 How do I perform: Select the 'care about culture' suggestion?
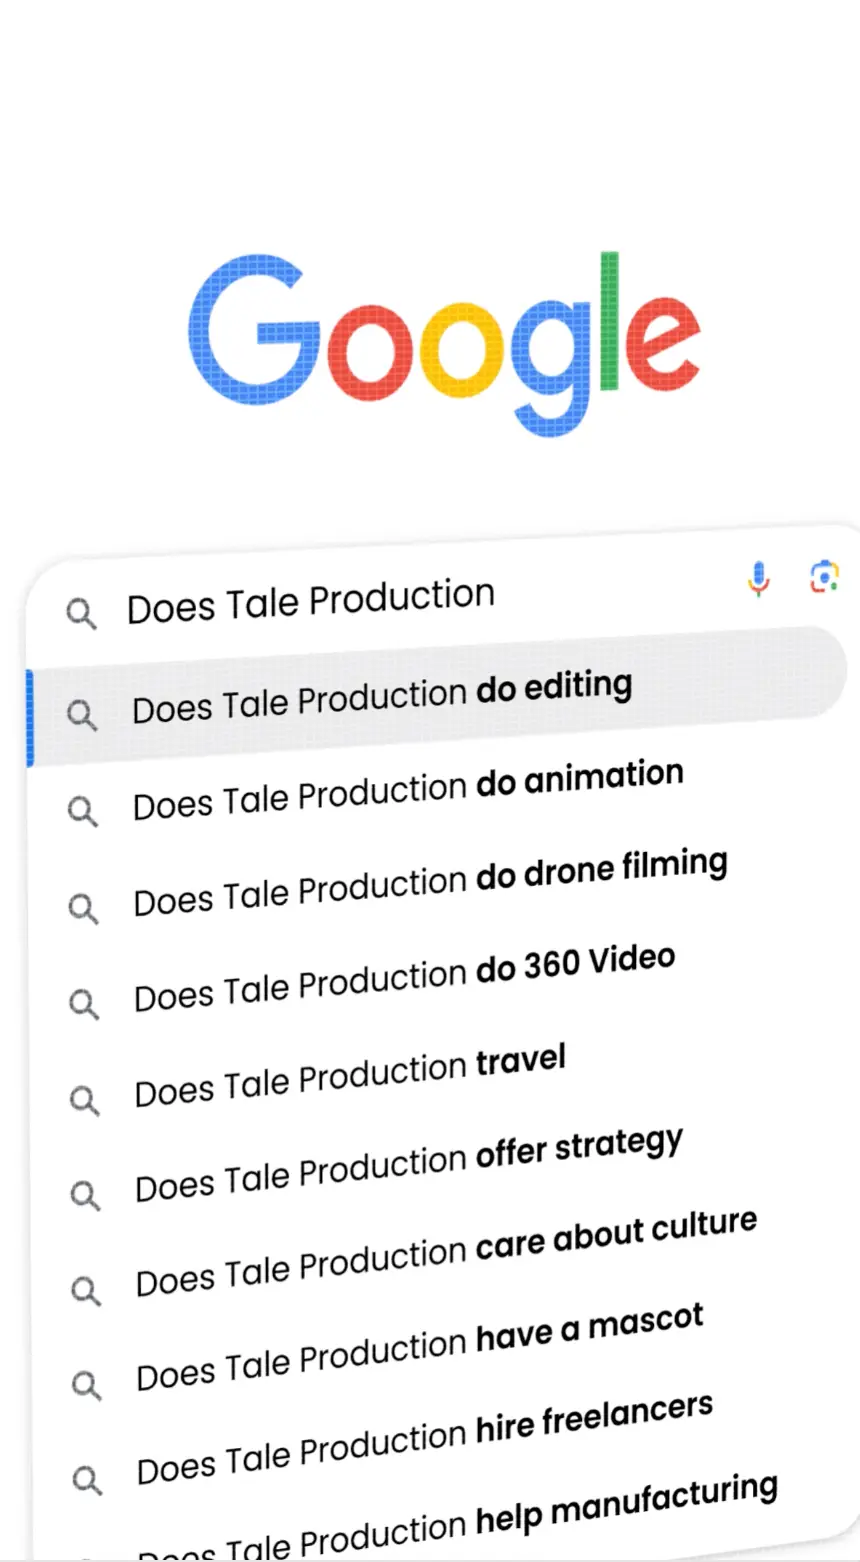(x=446, y=1250)
